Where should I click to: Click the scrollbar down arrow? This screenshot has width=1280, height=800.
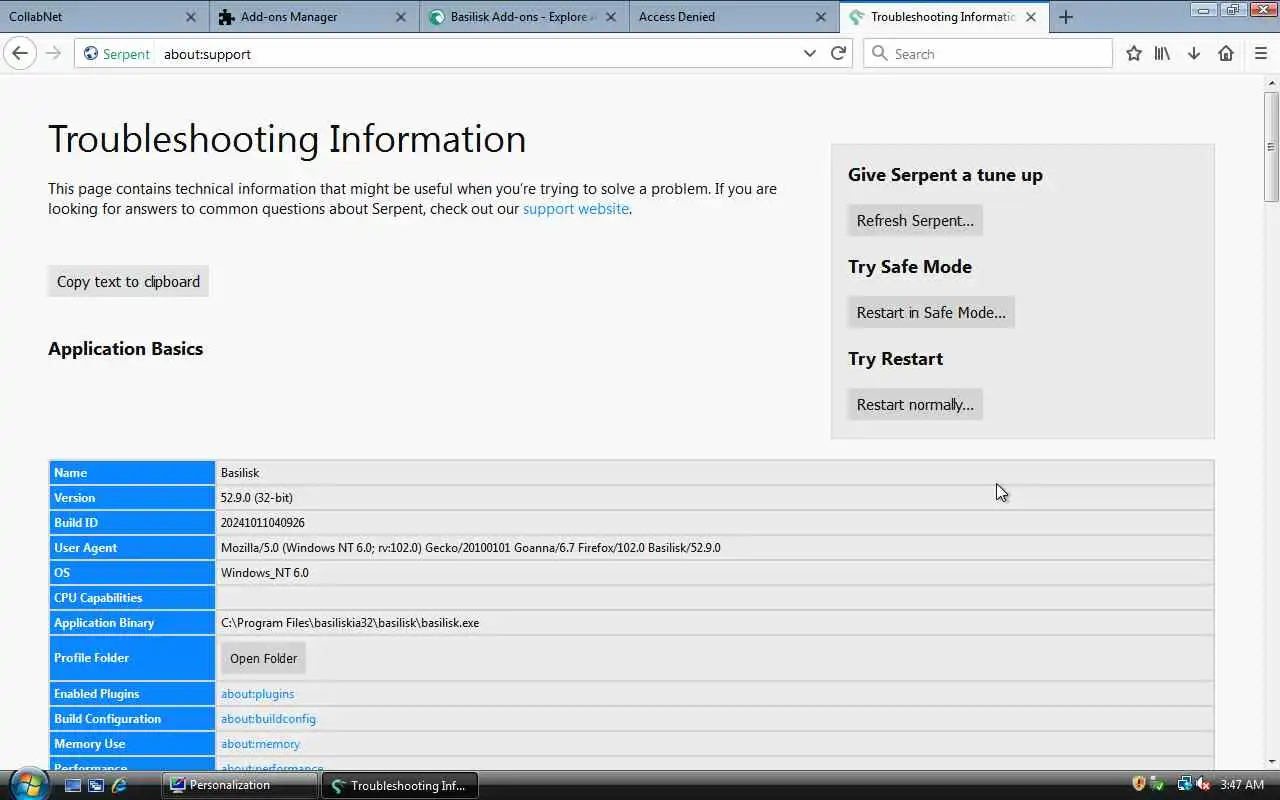pos(1271,762)
